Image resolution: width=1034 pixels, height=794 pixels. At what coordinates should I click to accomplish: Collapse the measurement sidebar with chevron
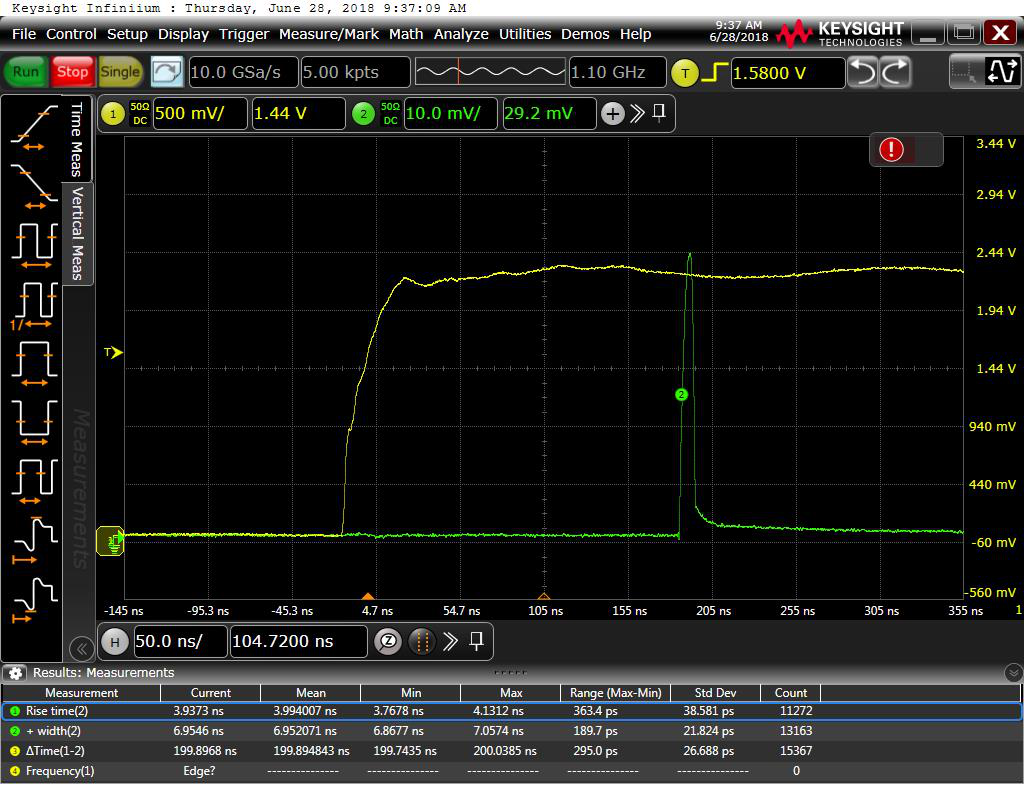click(81, 648)
